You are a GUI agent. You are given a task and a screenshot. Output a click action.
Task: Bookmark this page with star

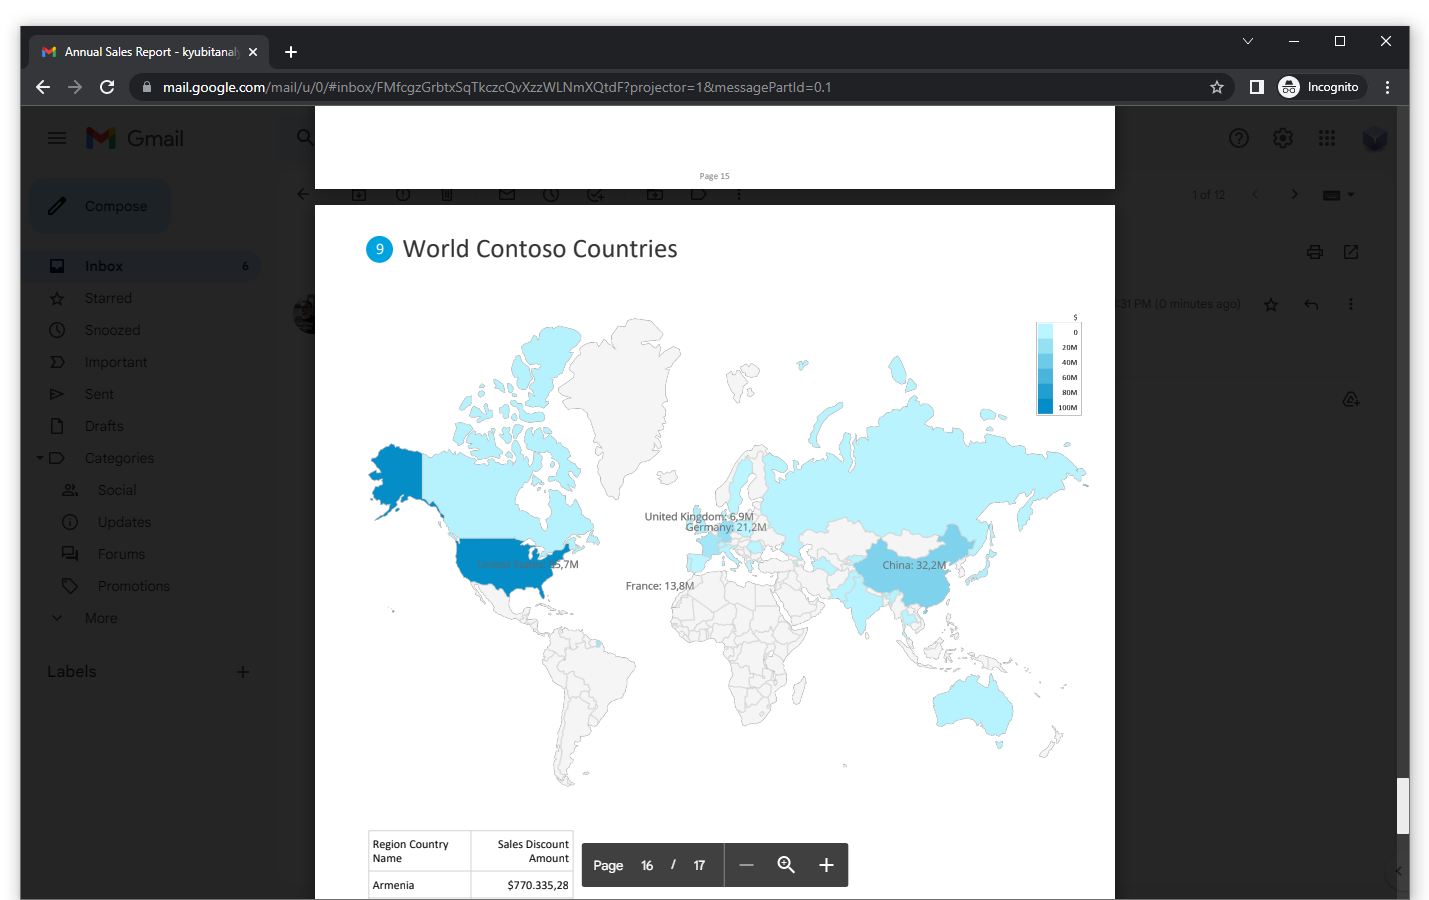[x=1217, y=87]
